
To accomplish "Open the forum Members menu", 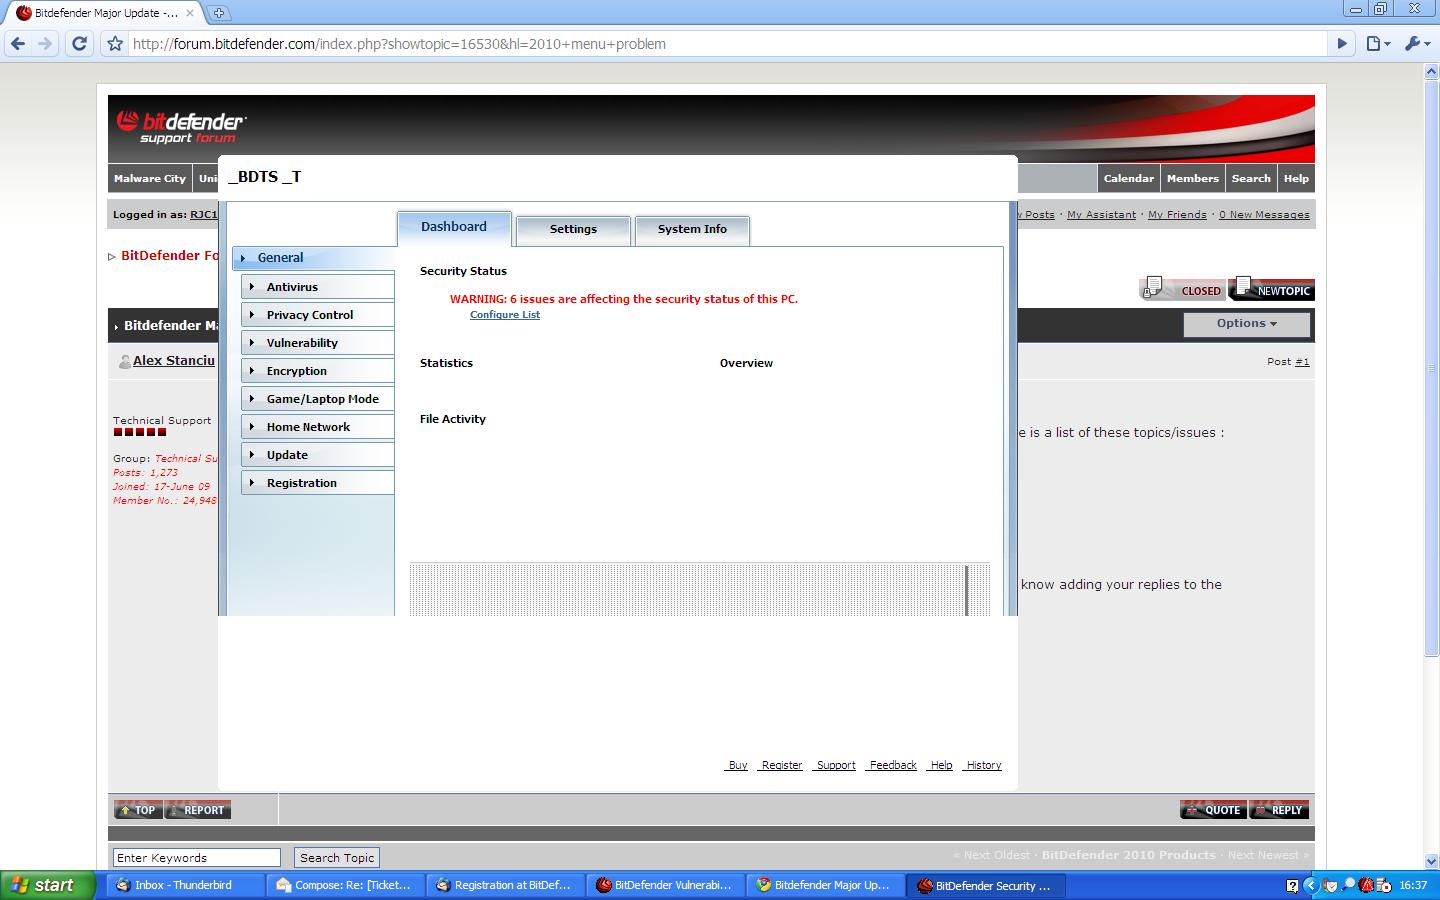I will (x=1193, y=178).
